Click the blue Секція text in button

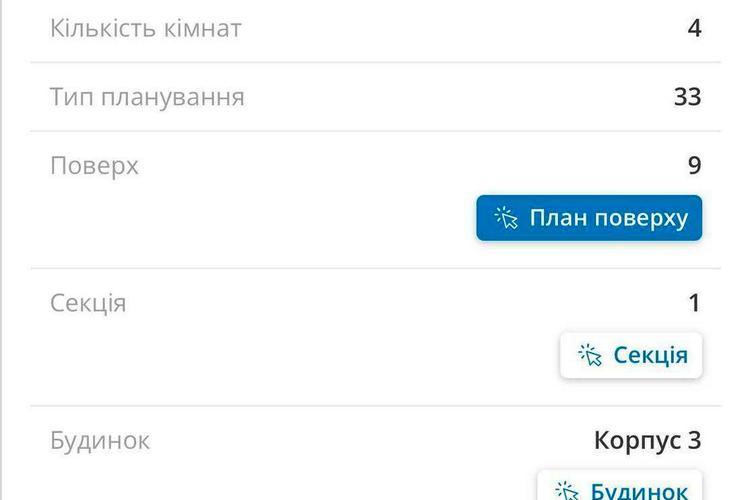coord(651,356)
